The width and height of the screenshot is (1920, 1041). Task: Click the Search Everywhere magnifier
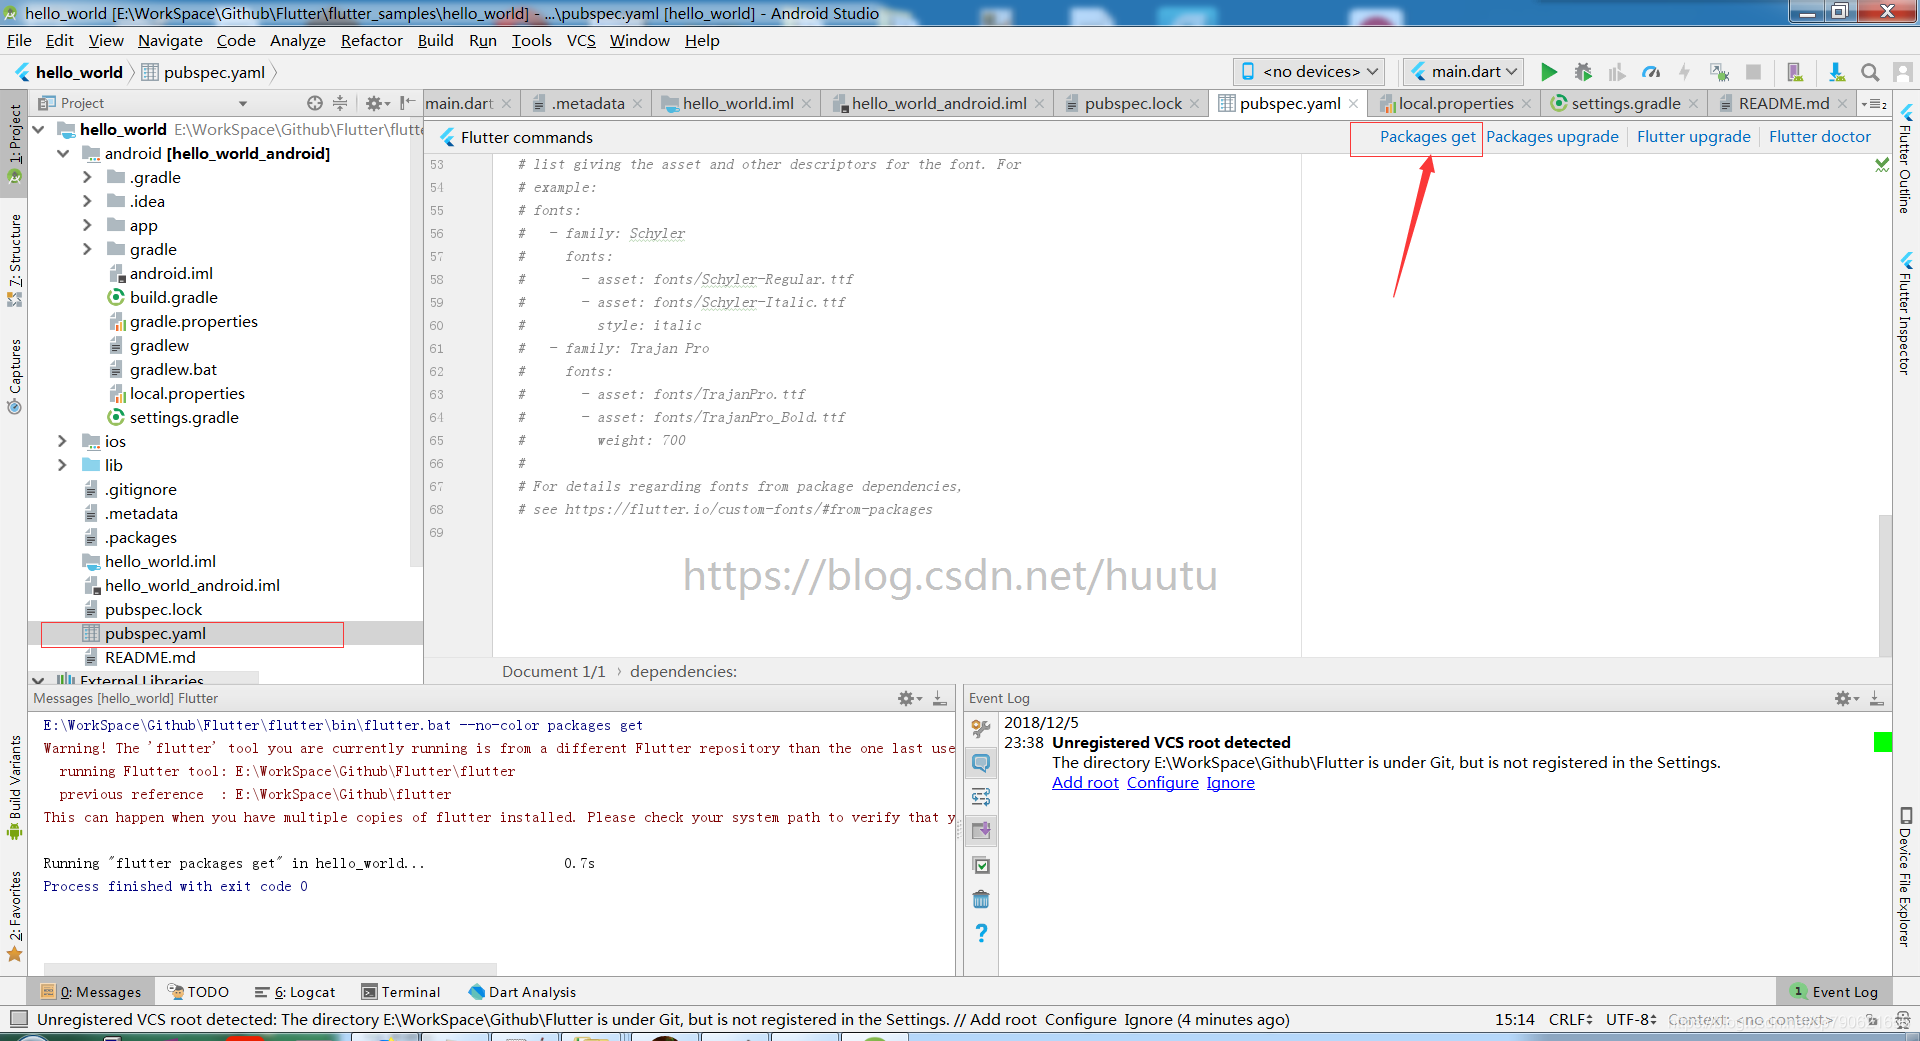click(1870, 72)
